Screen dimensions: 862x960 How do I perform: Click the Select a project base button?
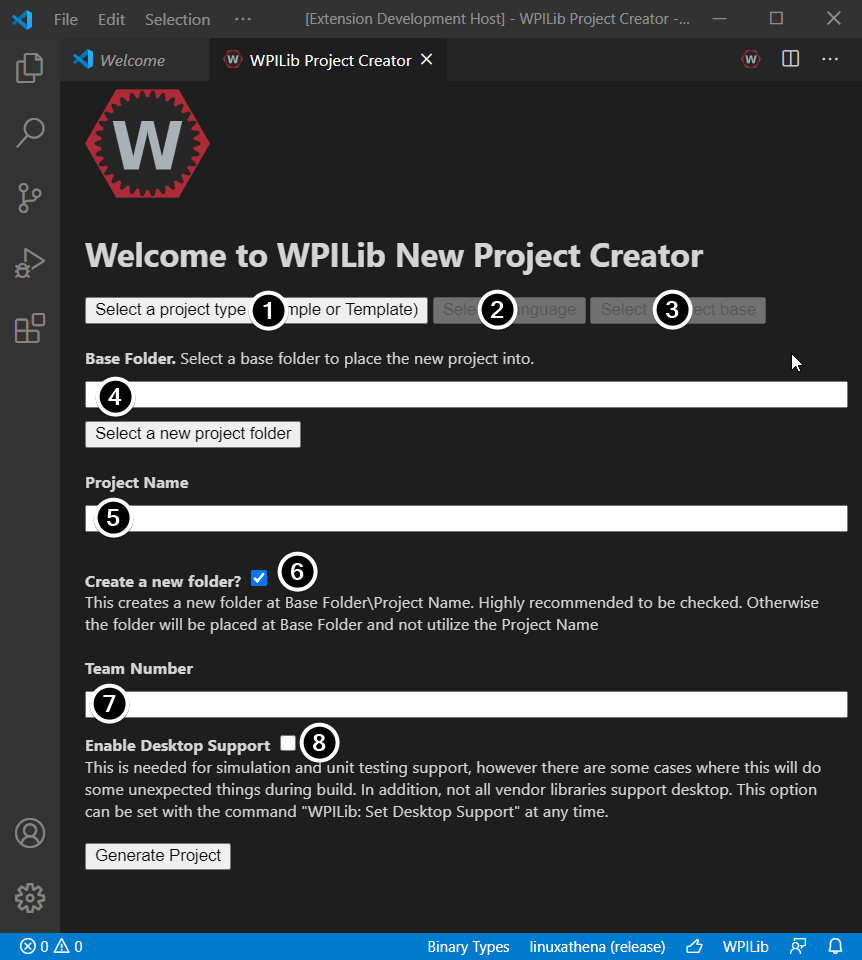pos(678,310)
